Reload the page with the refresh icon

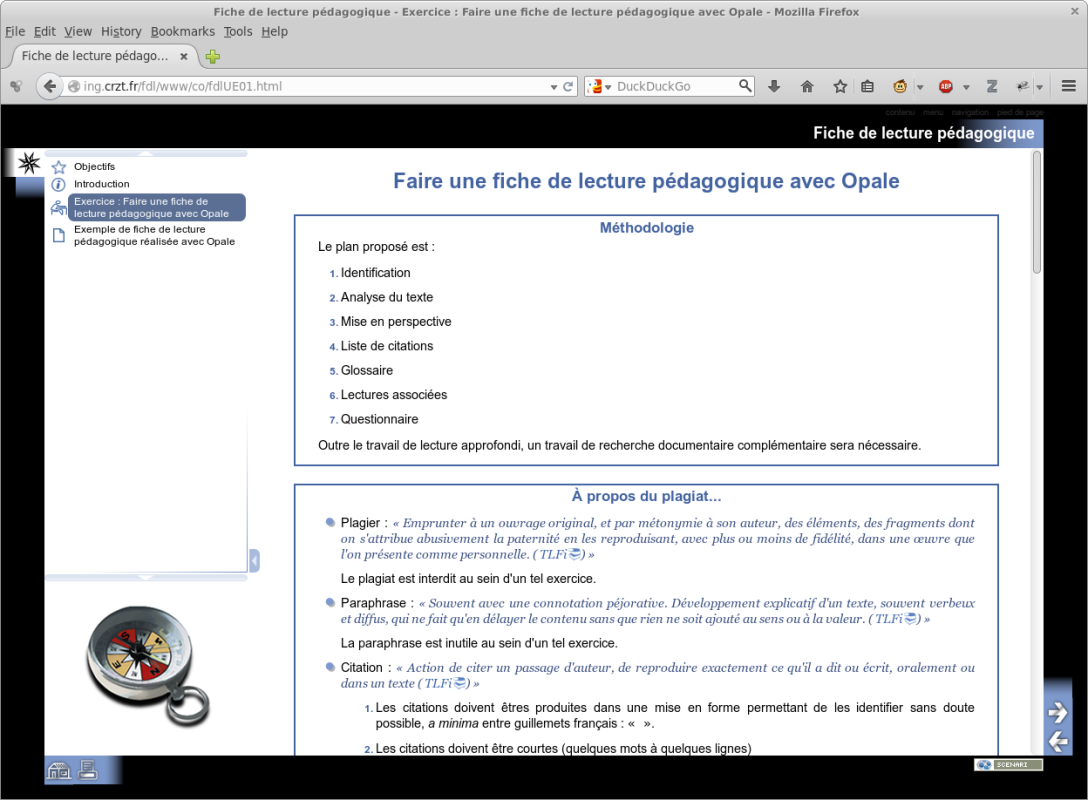(x=568, y=87)
